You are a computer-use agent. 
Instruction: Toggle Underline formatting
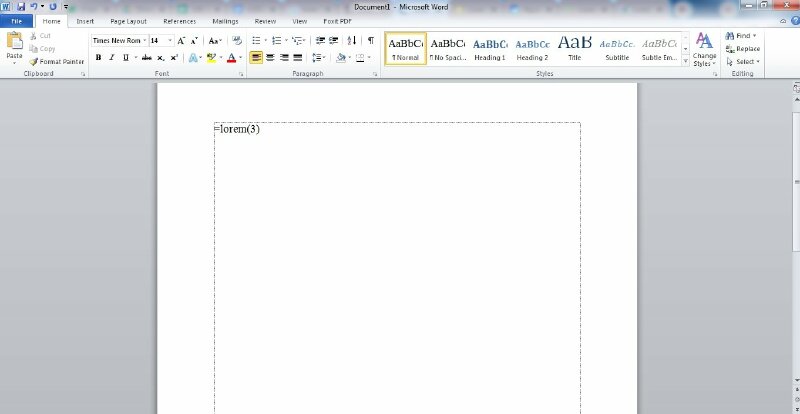[x=126, y=58]
